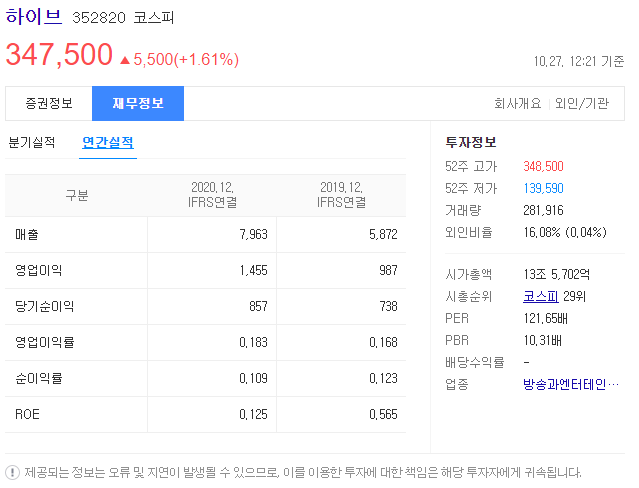
Task: Click the 투자정보 heading
Action: [x=471, y=142]
